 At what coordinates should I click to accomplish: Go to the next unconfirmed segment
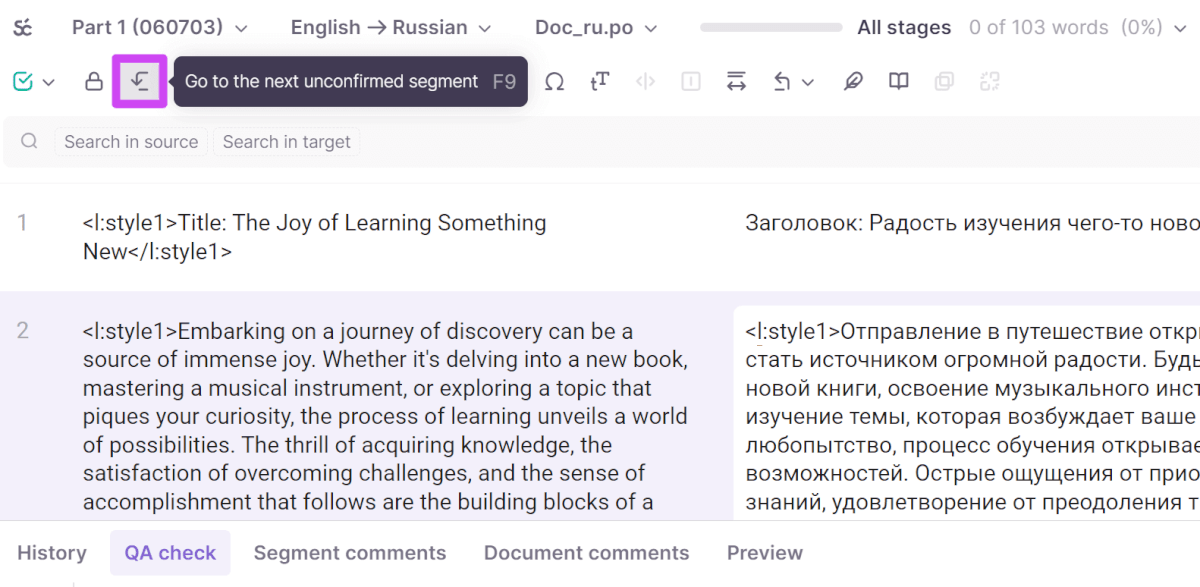click(140, 81)
